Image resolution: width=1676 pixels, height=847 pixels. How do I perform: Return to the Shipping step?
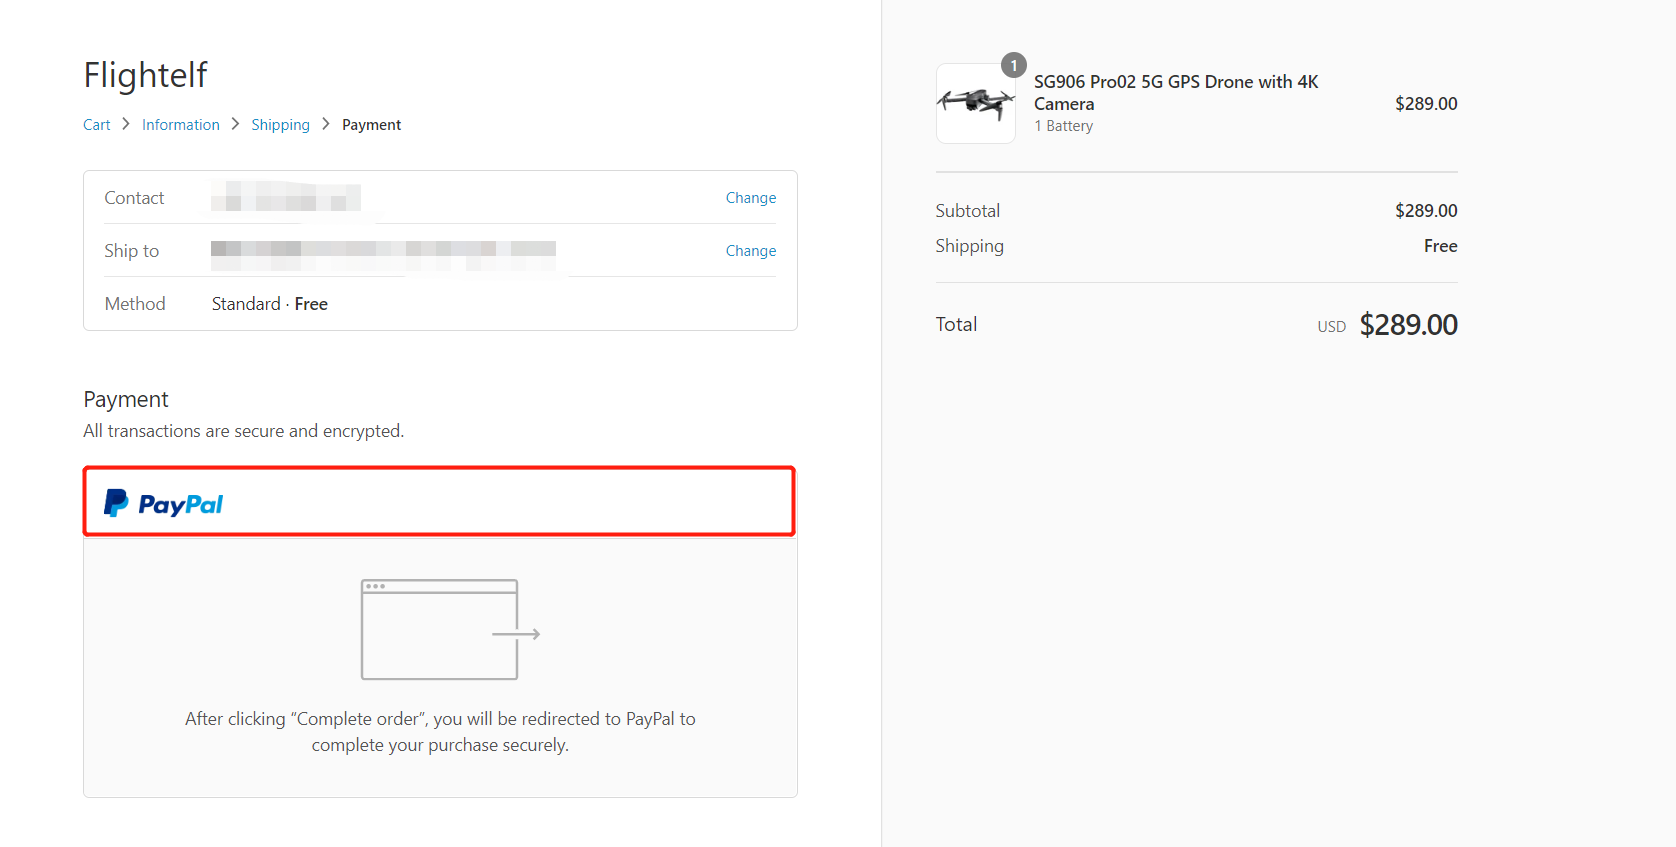(280, 125)
